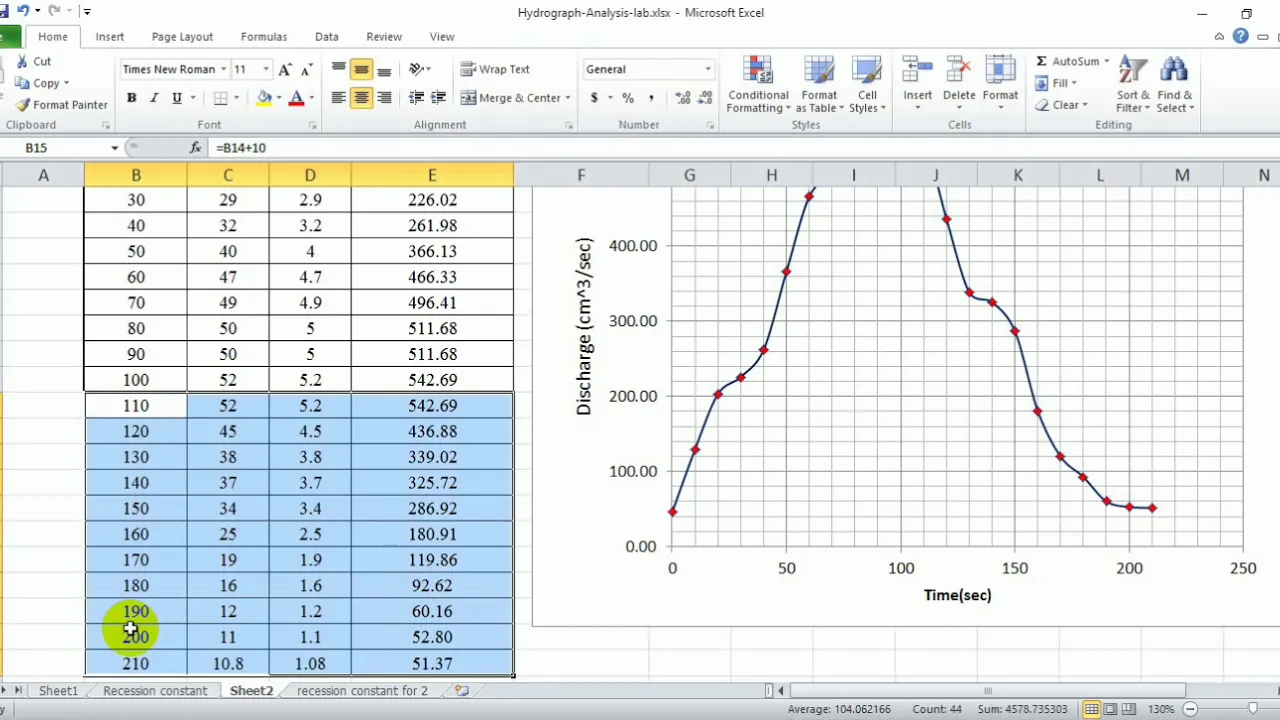Open the Data tab
This screenshot has height=720, width=1280.
coord(327,36)
